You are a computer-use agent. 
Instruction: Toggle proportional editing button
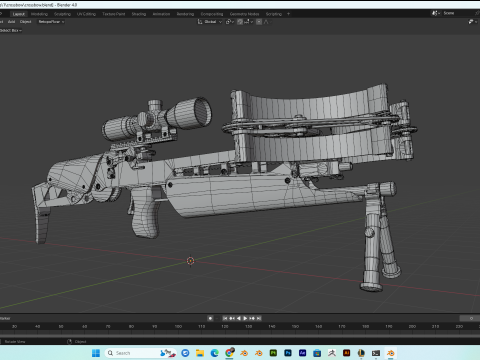(x=259, y=22)
